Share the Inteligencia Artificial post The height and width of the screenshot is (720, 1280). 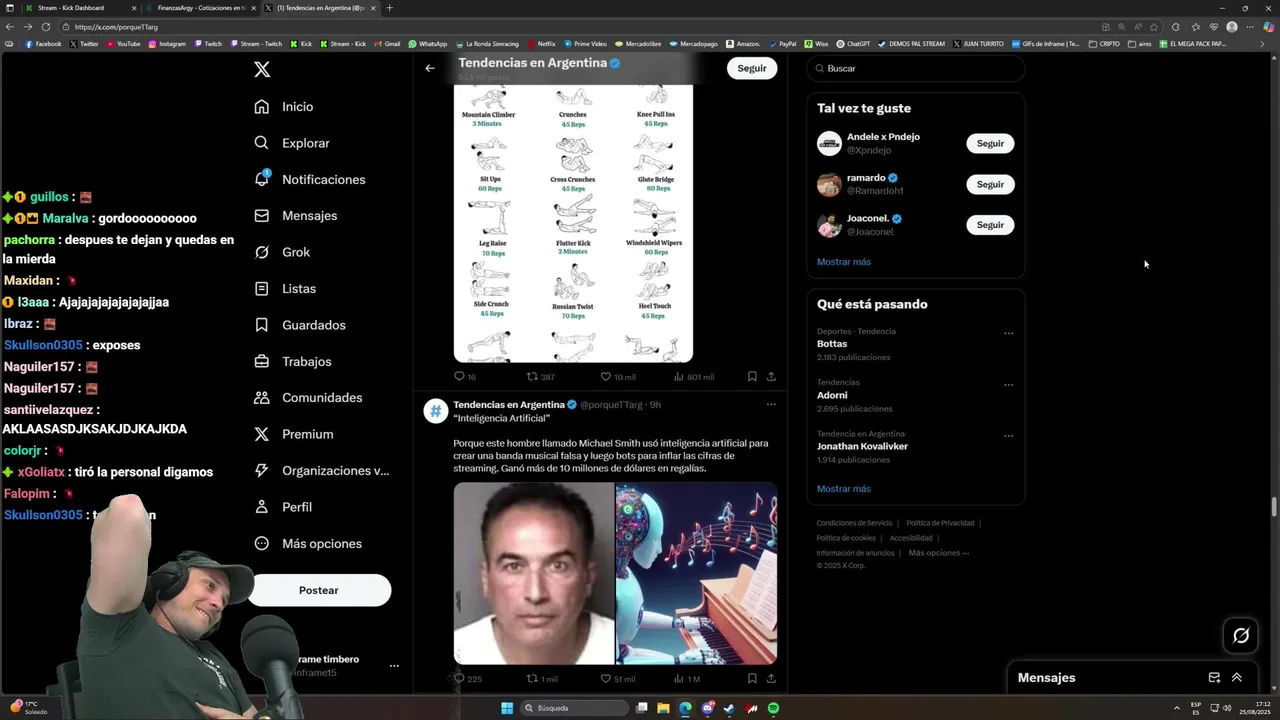click(771, 679)
